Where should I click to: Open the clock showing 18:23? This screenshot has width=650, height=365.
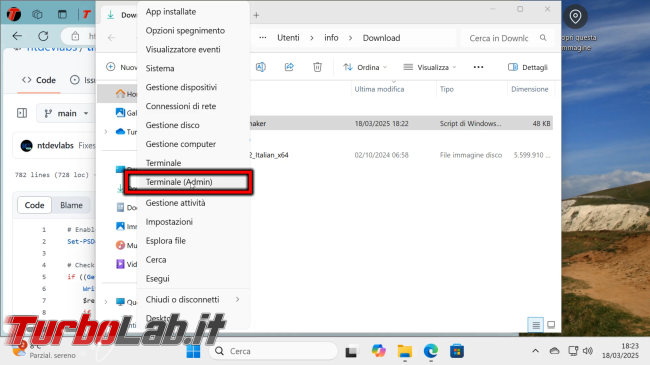click(x=621, y=351)
